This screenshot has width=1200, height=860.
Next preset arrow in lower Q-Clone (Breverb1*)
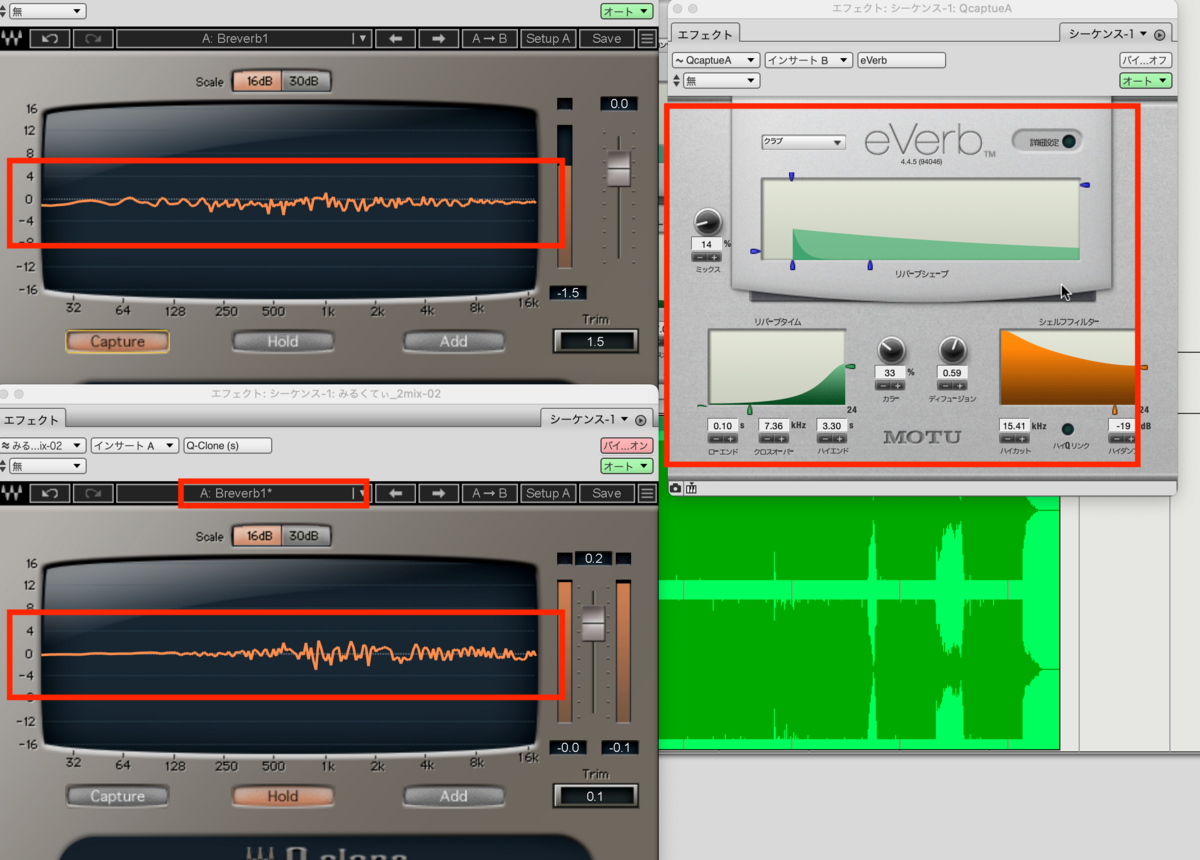[438, 493]
